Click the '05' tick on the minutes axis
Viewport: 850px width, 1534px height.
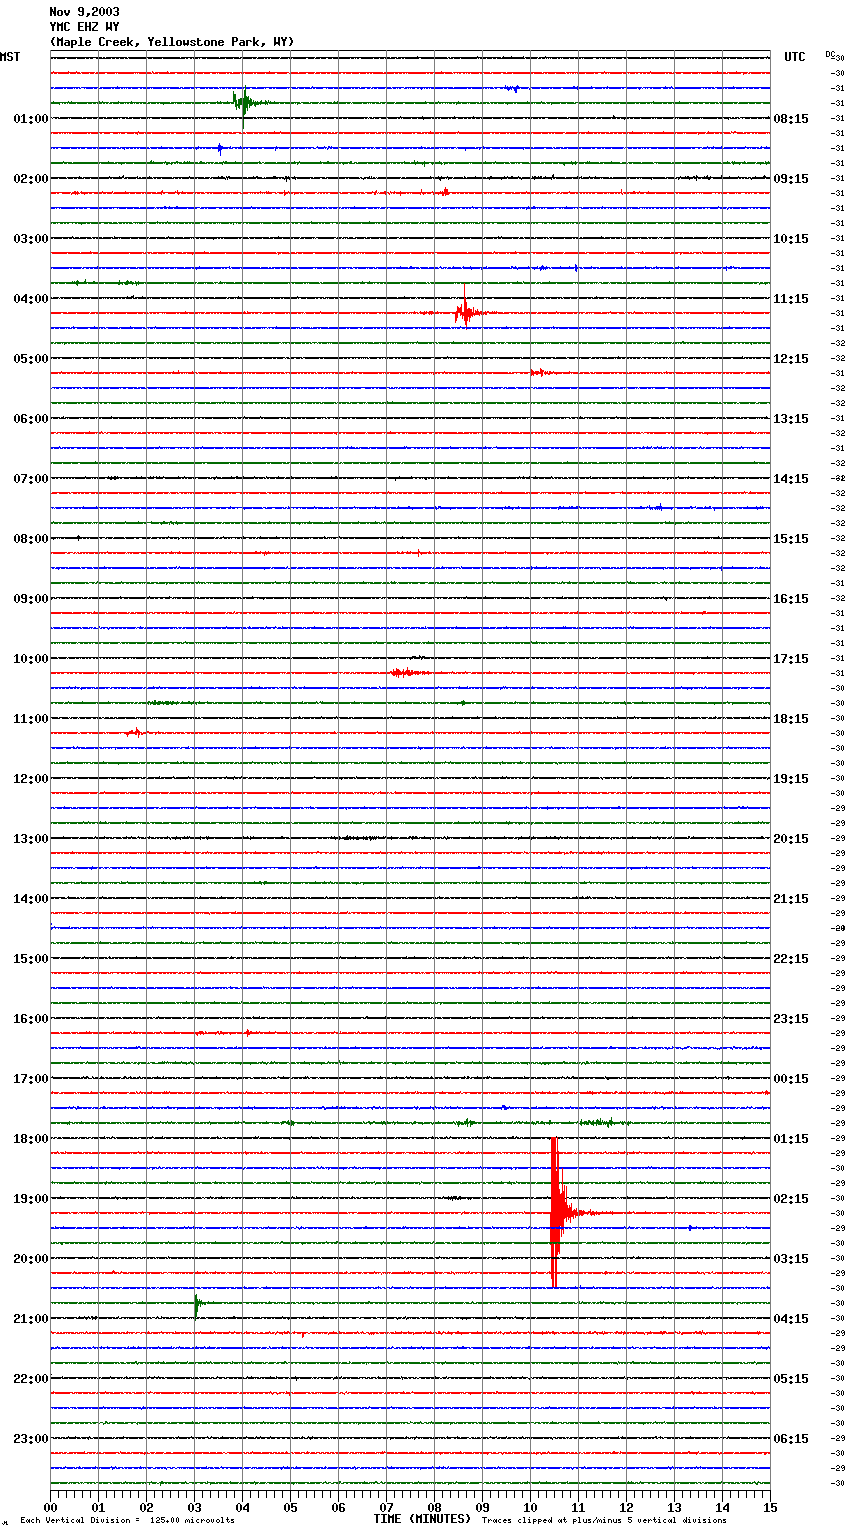click(x=290, y=1507)
